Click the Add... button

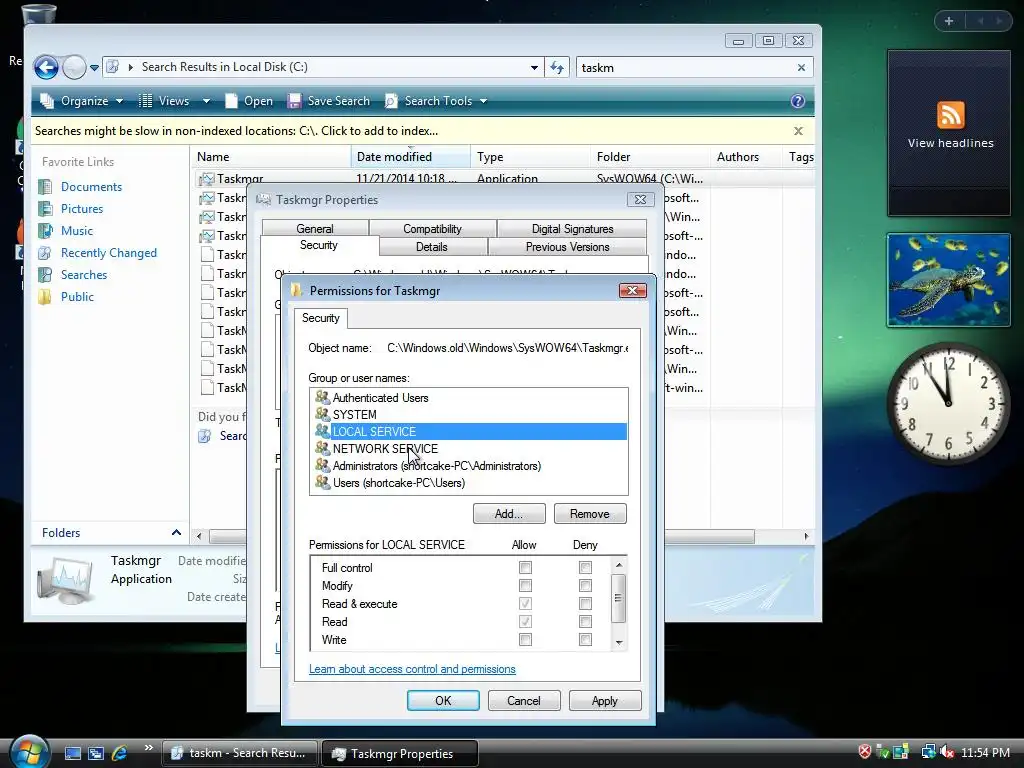[509, 514]
